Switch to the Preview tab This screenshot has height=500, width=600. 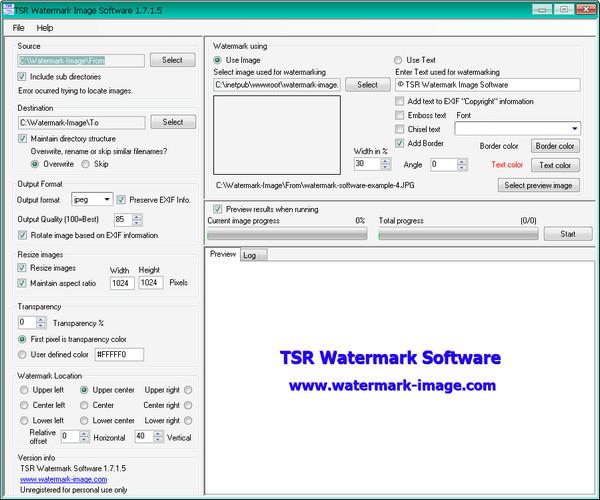[223, 254]
